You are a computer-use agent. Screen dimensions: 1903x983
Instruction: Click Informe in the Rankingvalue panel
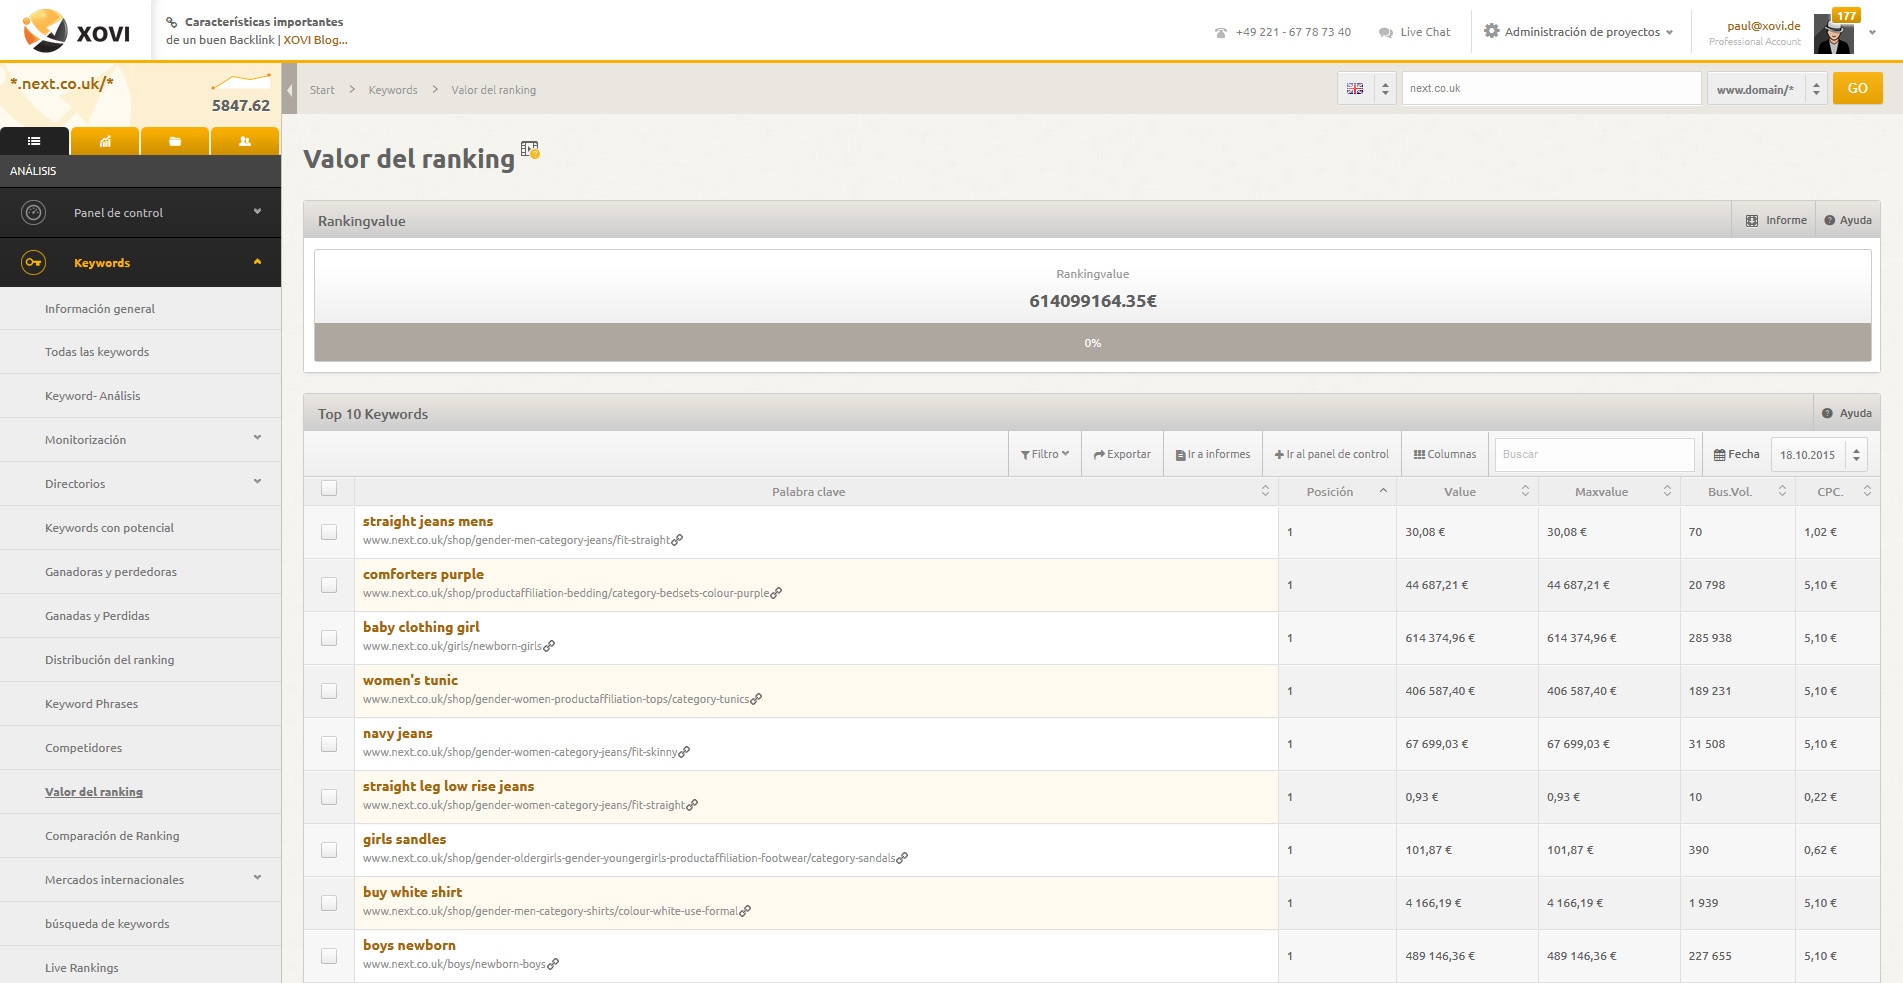pos(1776,220)
